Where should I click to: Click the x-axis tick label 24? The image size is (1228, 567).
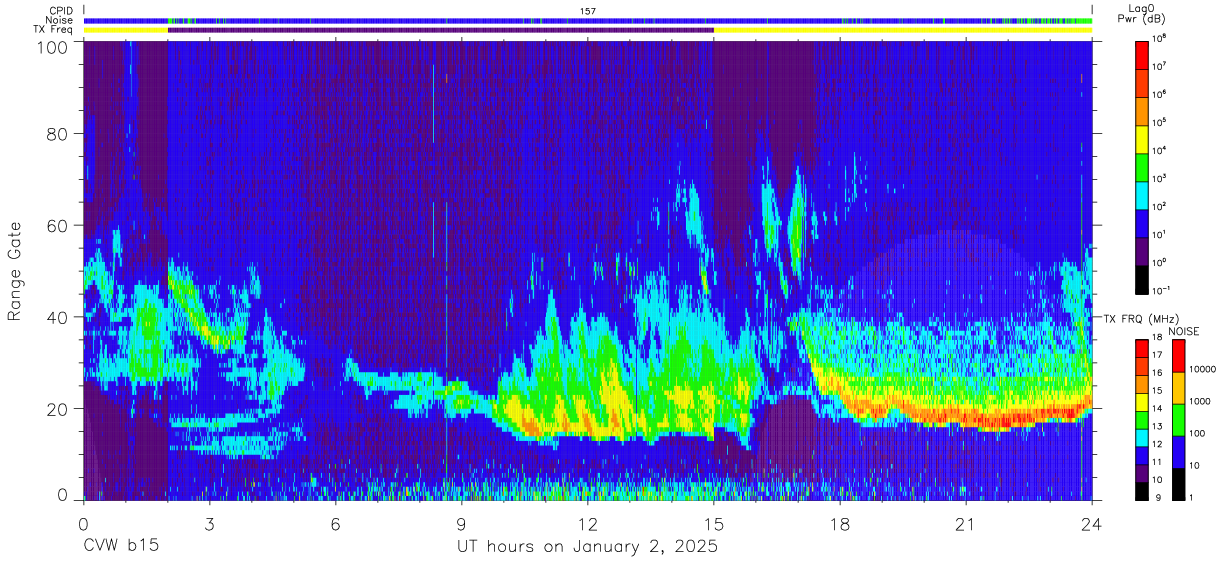coord(1092,524)
